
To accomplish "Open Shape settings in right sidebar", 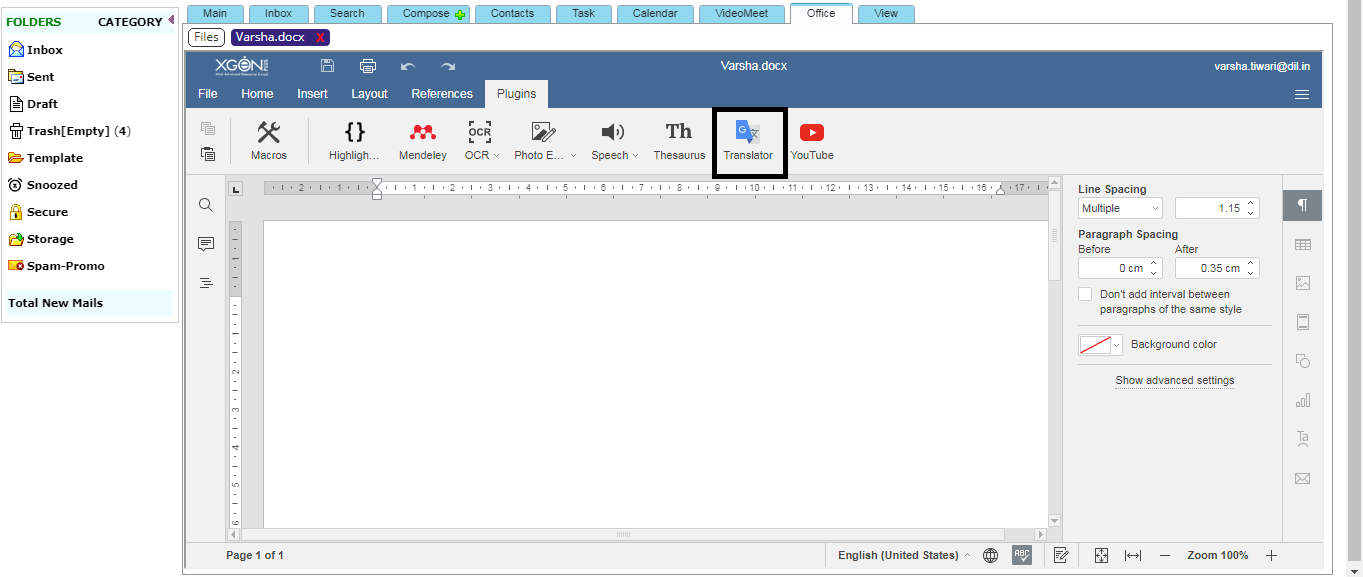I will pos(1303,361).
